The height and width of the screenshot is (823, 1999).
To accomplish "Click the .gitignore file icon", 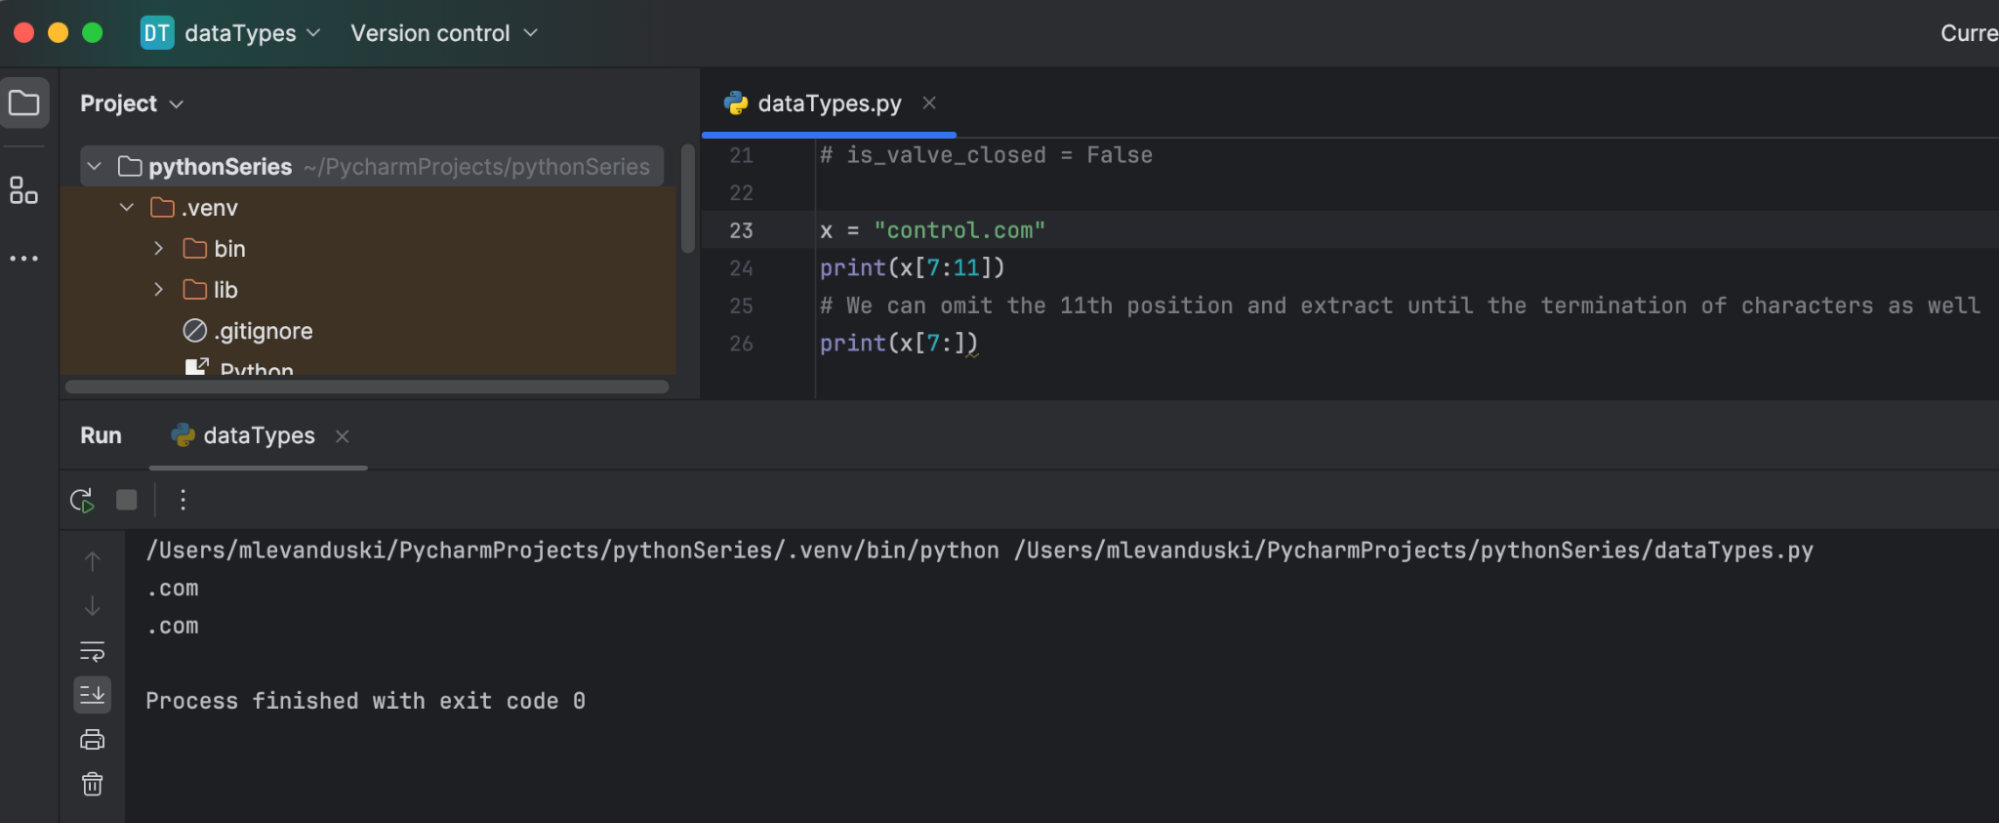I will (195, 331).
